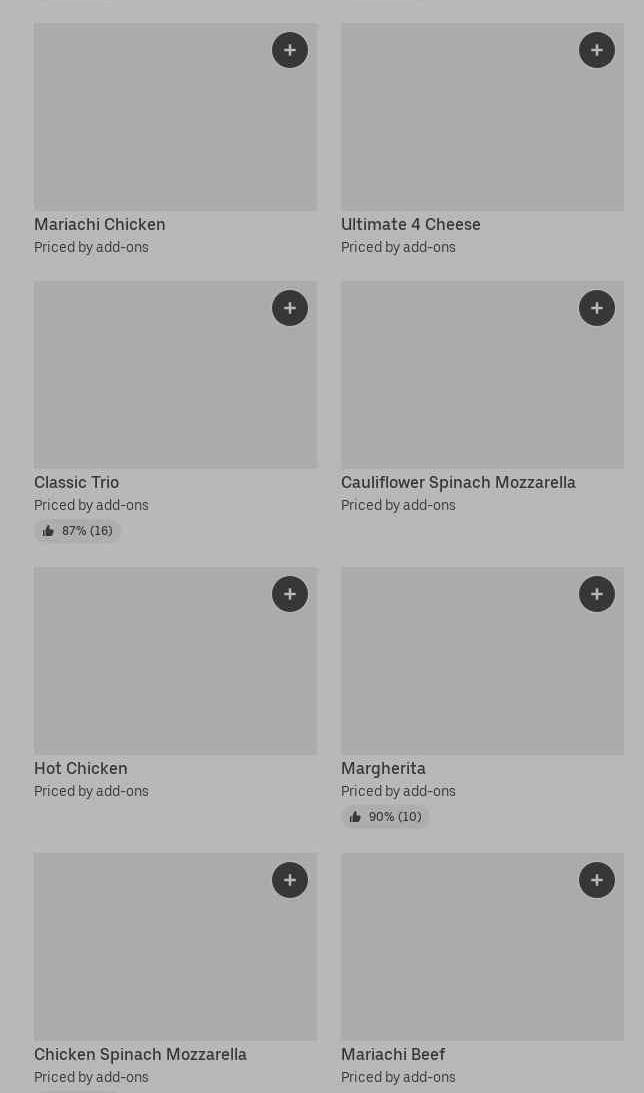Open the Margherita item title
Viewport: 644px width, 1093px height.
383,769
